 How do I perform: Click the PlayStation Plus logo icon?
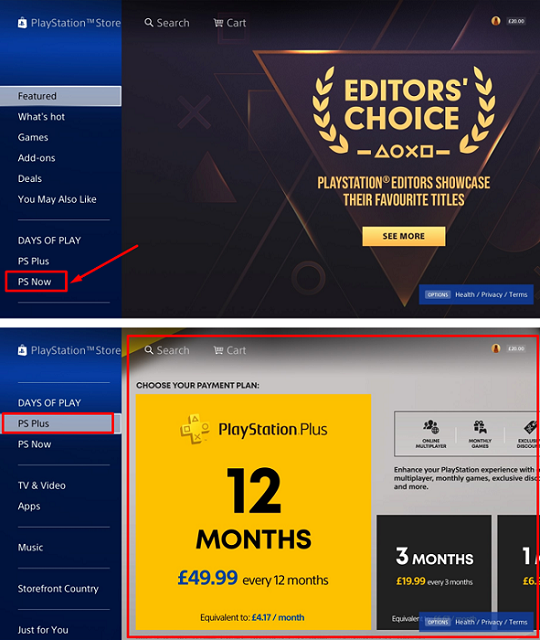[195, 429]
